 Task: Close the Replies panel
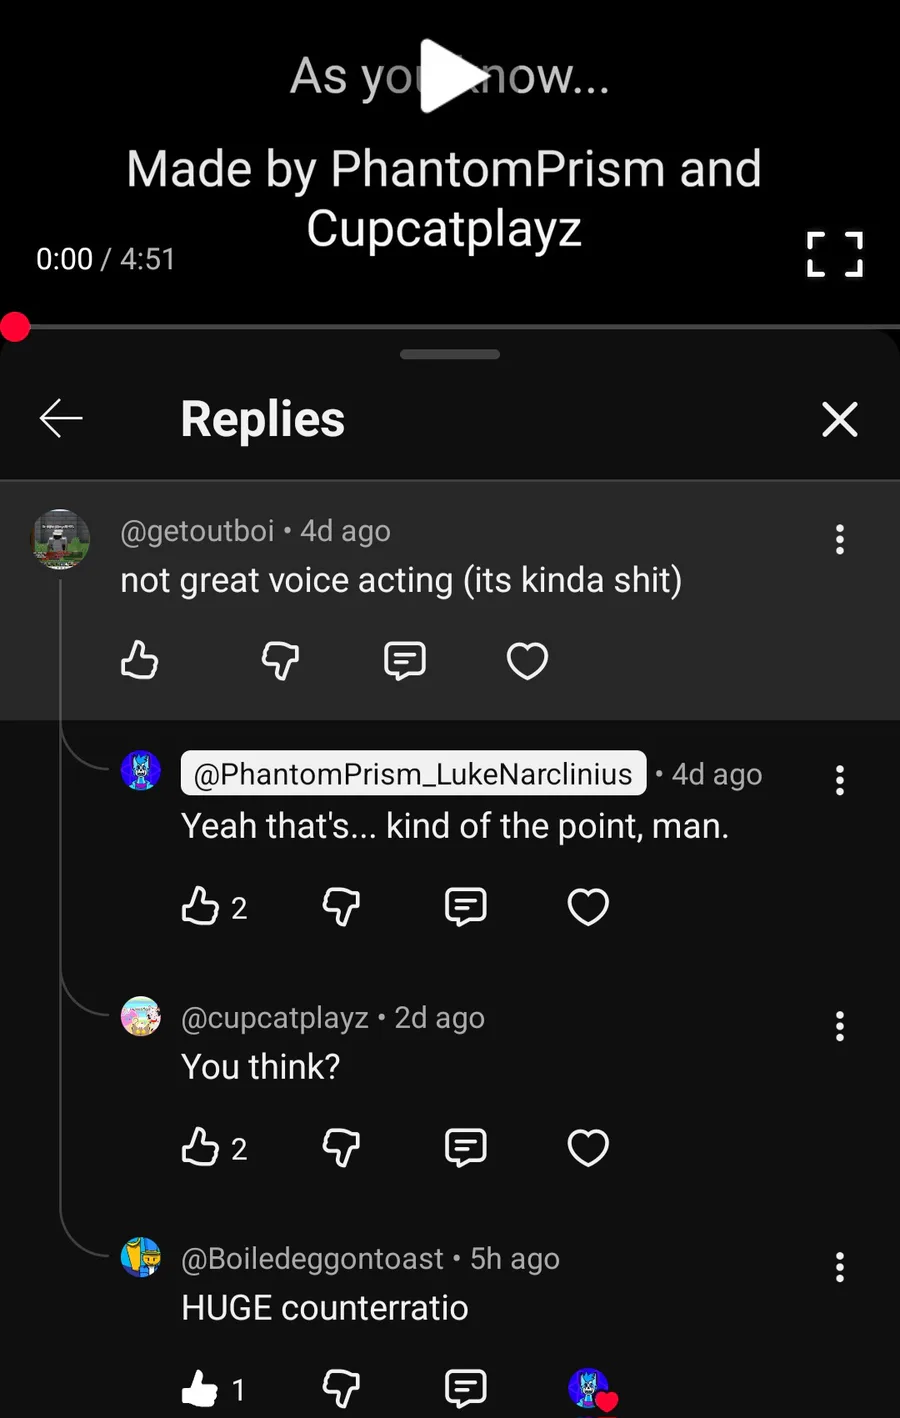[839, 419]
